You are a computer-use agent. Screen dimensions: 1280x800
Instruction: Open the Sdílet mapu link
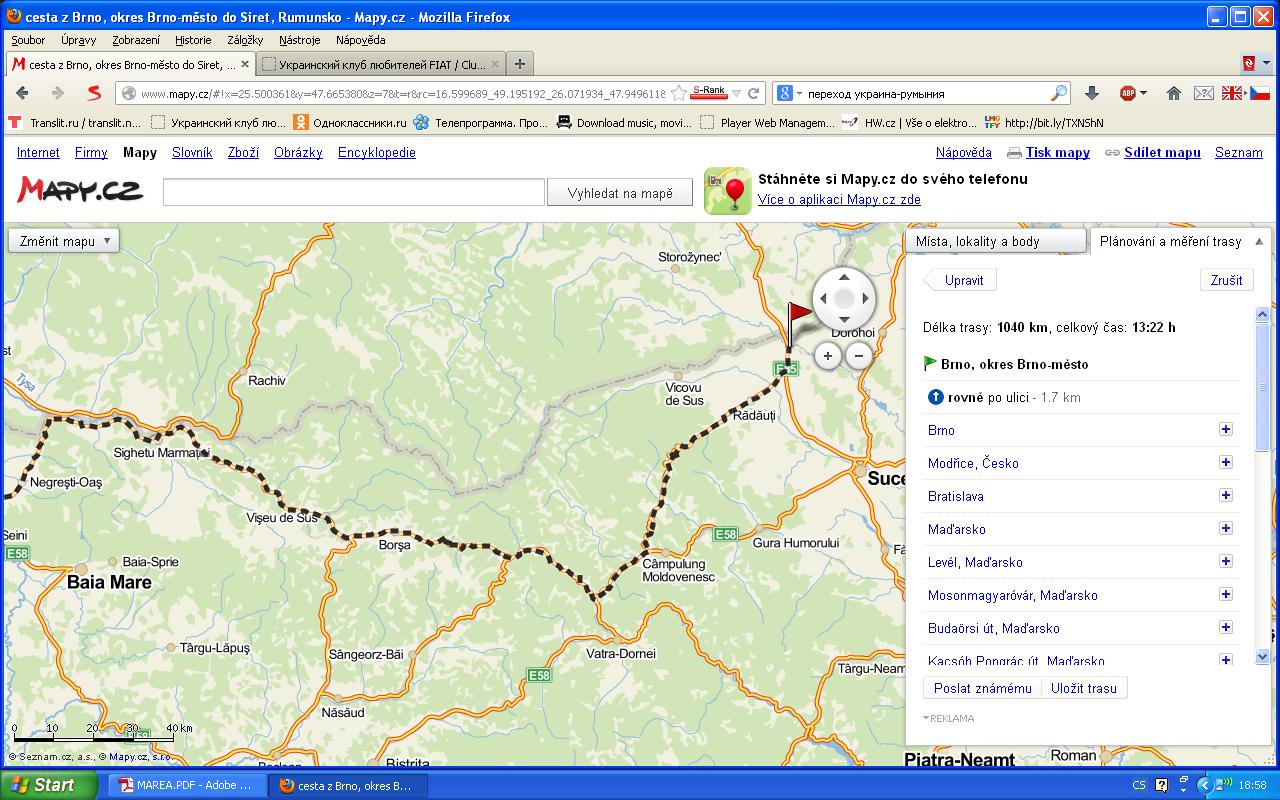tap(1161, 153)
